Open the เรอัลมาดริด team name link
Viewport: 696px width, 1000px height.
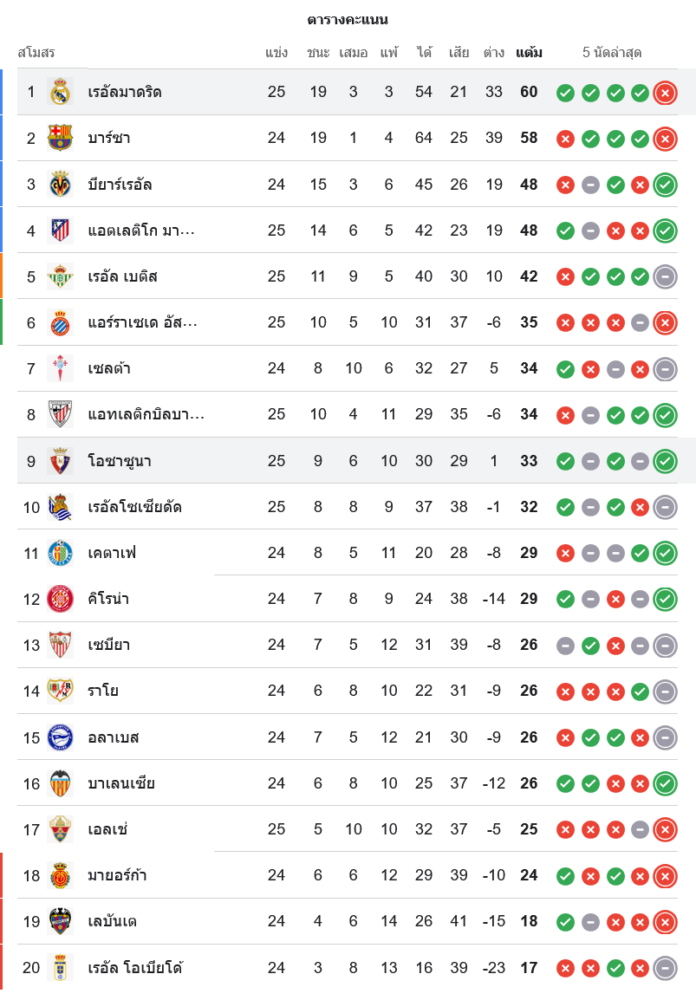125,92
